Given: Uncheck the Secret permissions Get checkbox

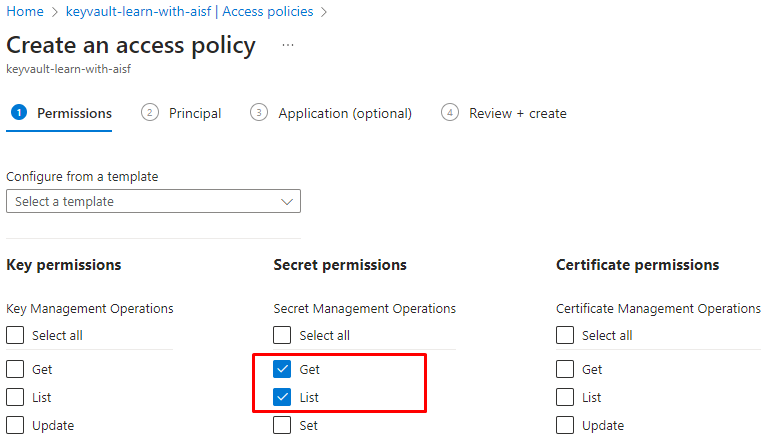Looking at the screenshot, I should pyautogui.click(x=282, y=369).
